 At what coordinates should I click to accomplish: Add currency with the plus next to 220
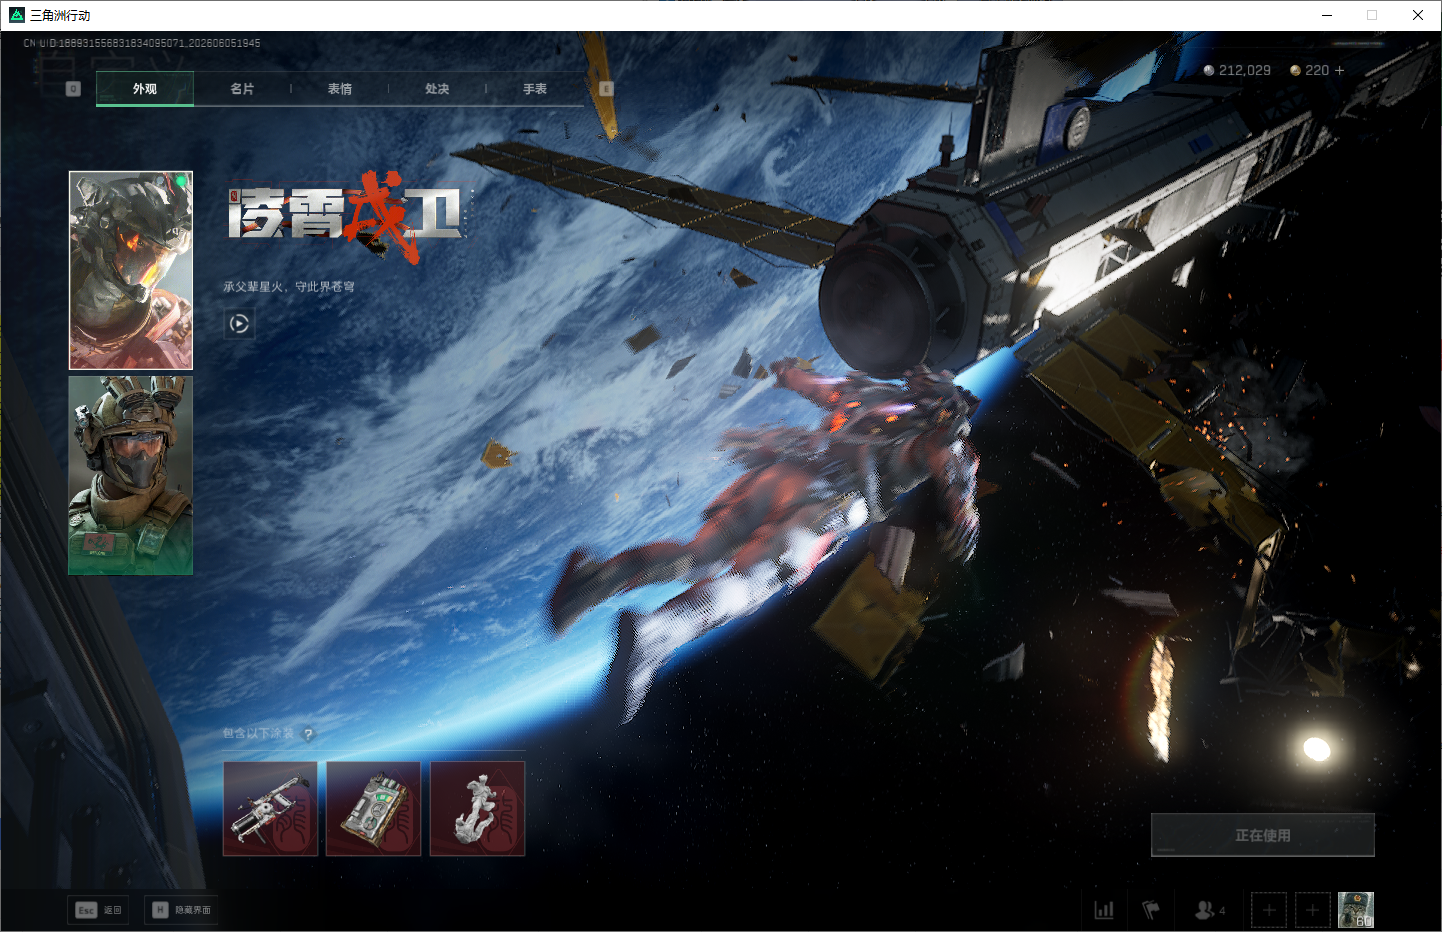(x=1339, y=70)
